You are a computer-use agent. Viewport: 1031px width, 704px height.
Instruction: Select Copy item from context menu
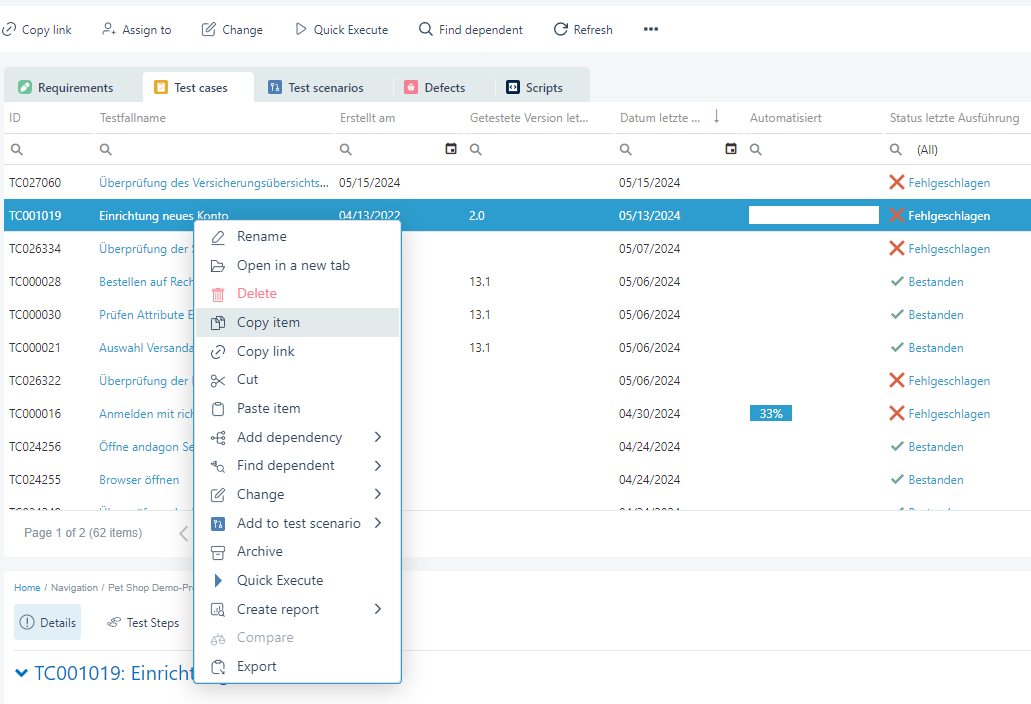[x=268, y=322]
